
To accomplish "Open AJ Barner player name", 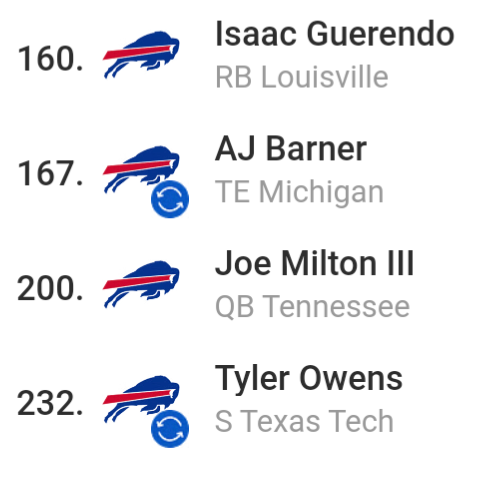I will (291, 149).
